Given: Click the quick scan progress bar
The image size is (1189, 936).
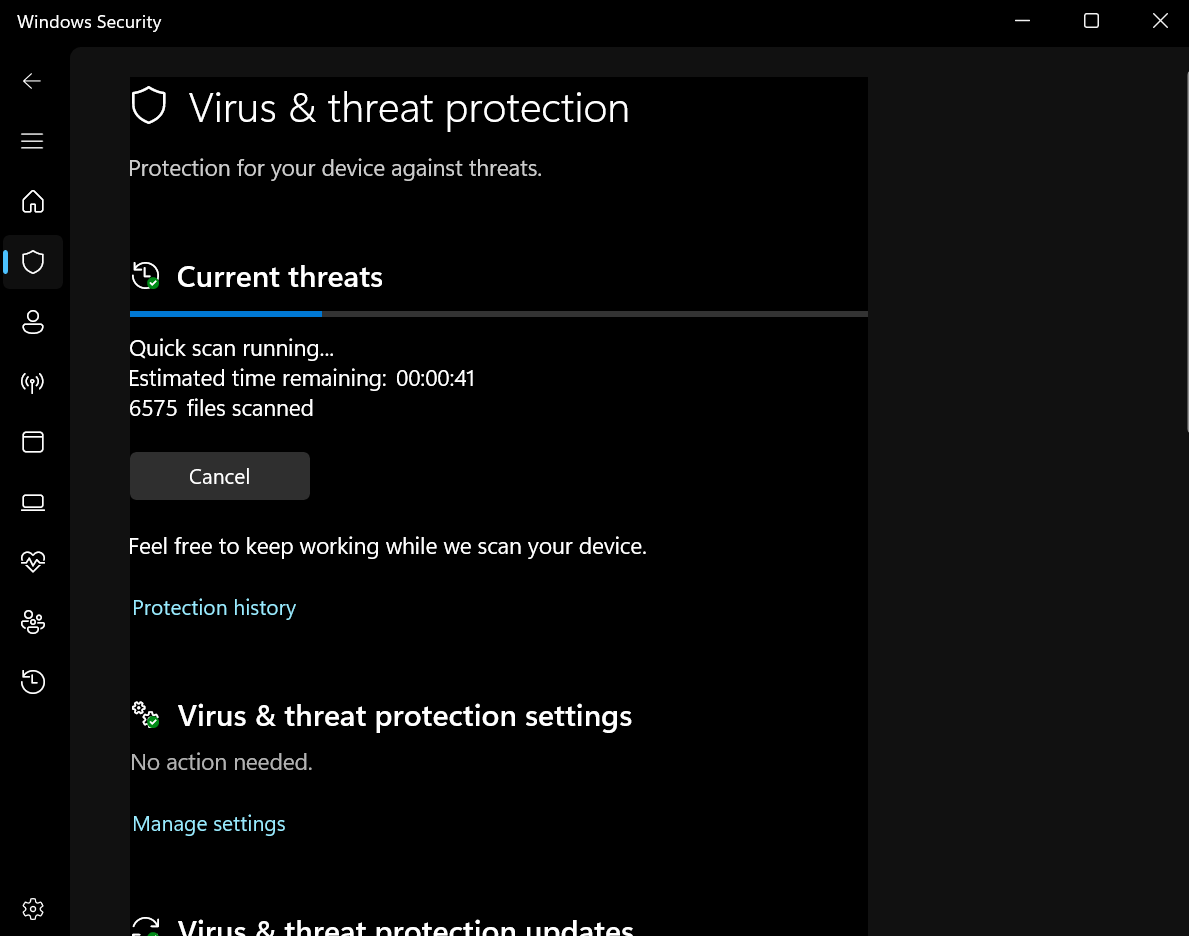Looking at the screenshot, I should click(x=498, y=314).
